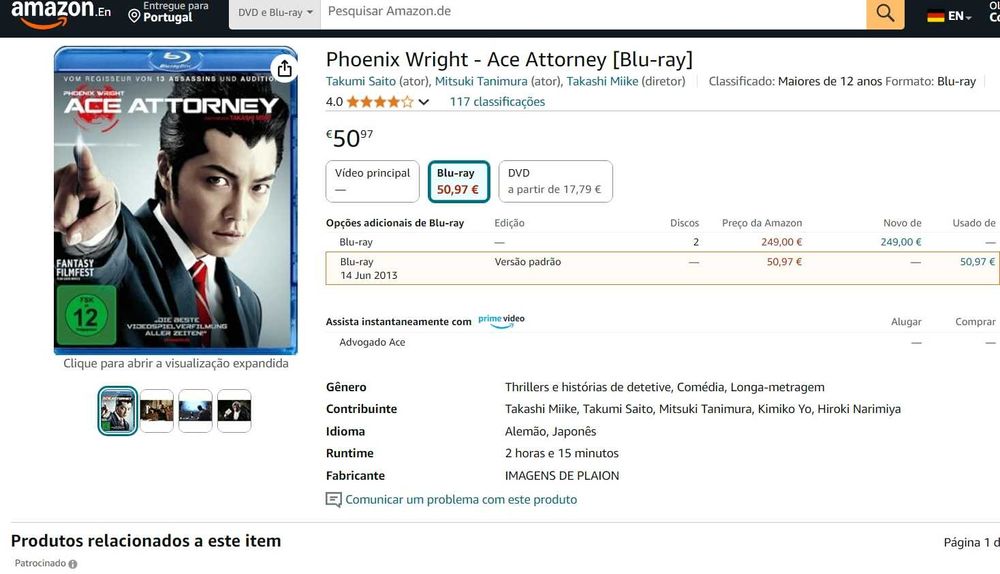Open the EN language selector dropdown
This screenshot has height=574, width=1000.
point(960,16)
